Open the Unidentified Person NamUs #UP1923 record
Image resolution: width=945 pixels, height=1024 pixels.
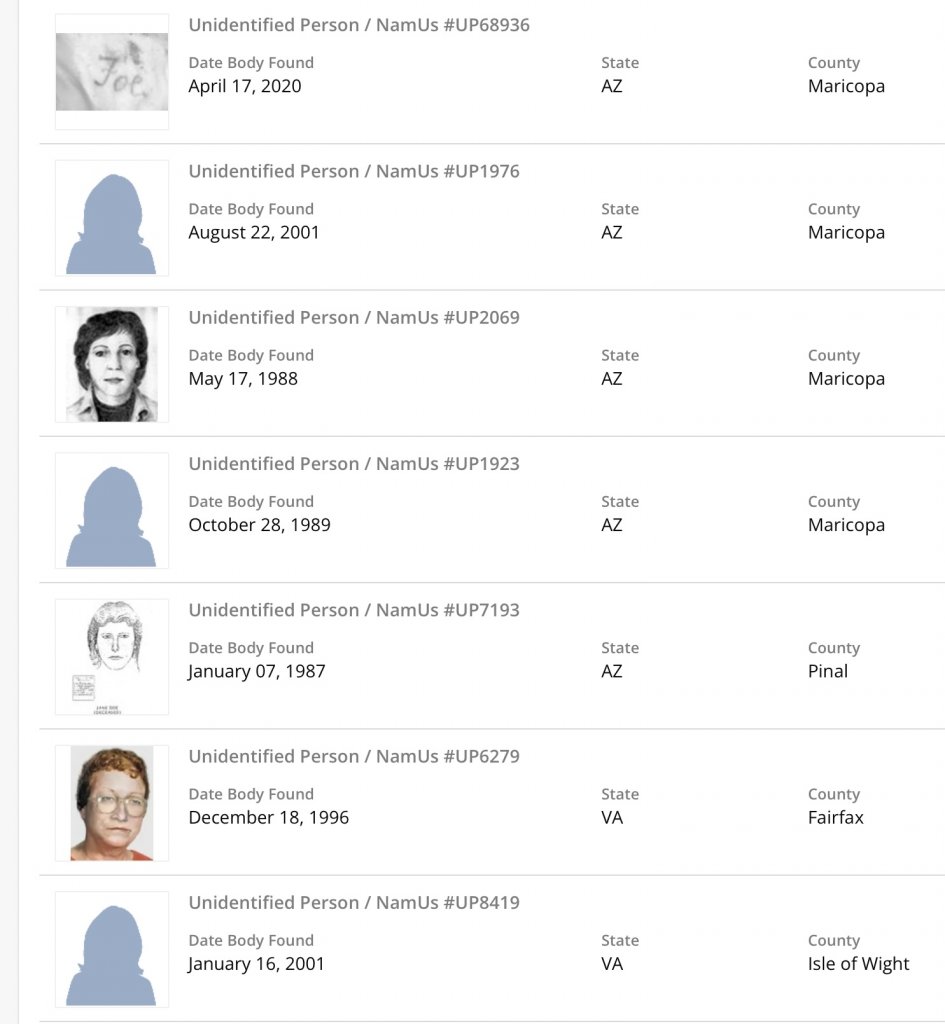(354, 463)
